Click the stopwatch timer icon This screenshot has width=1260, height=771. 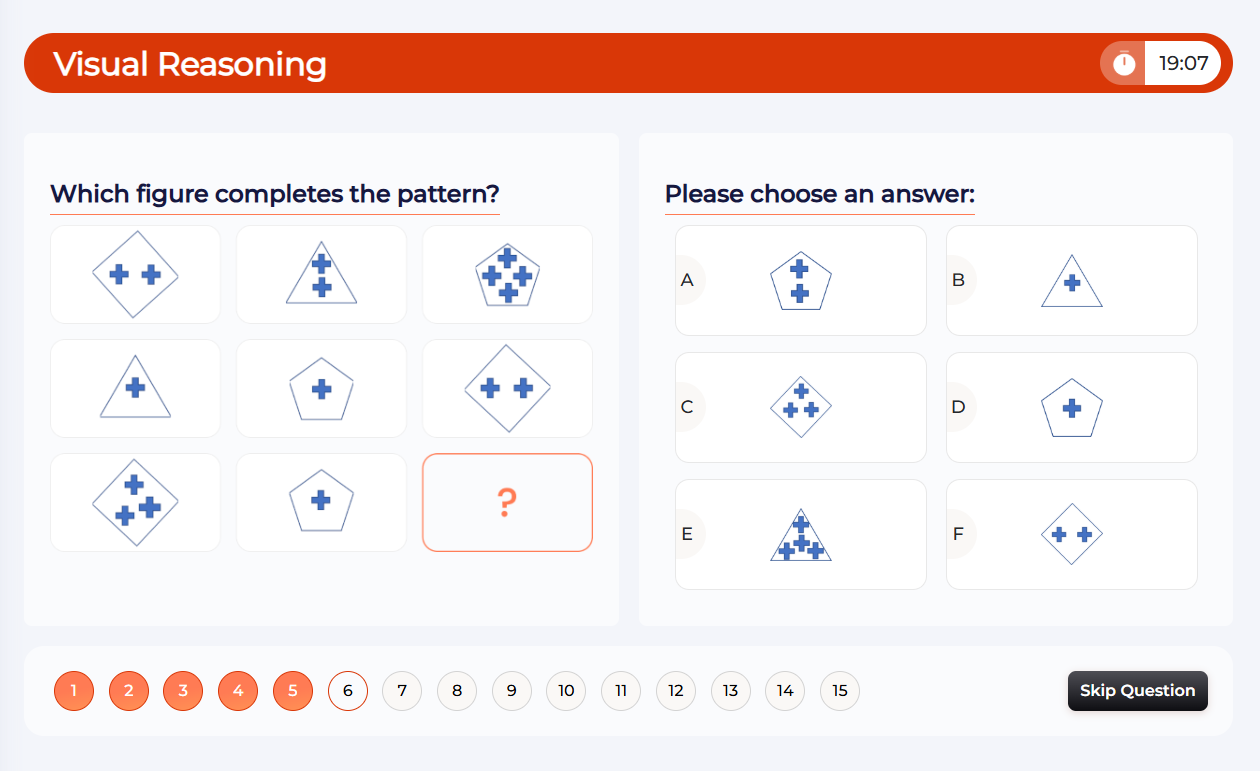[1125, 64]
